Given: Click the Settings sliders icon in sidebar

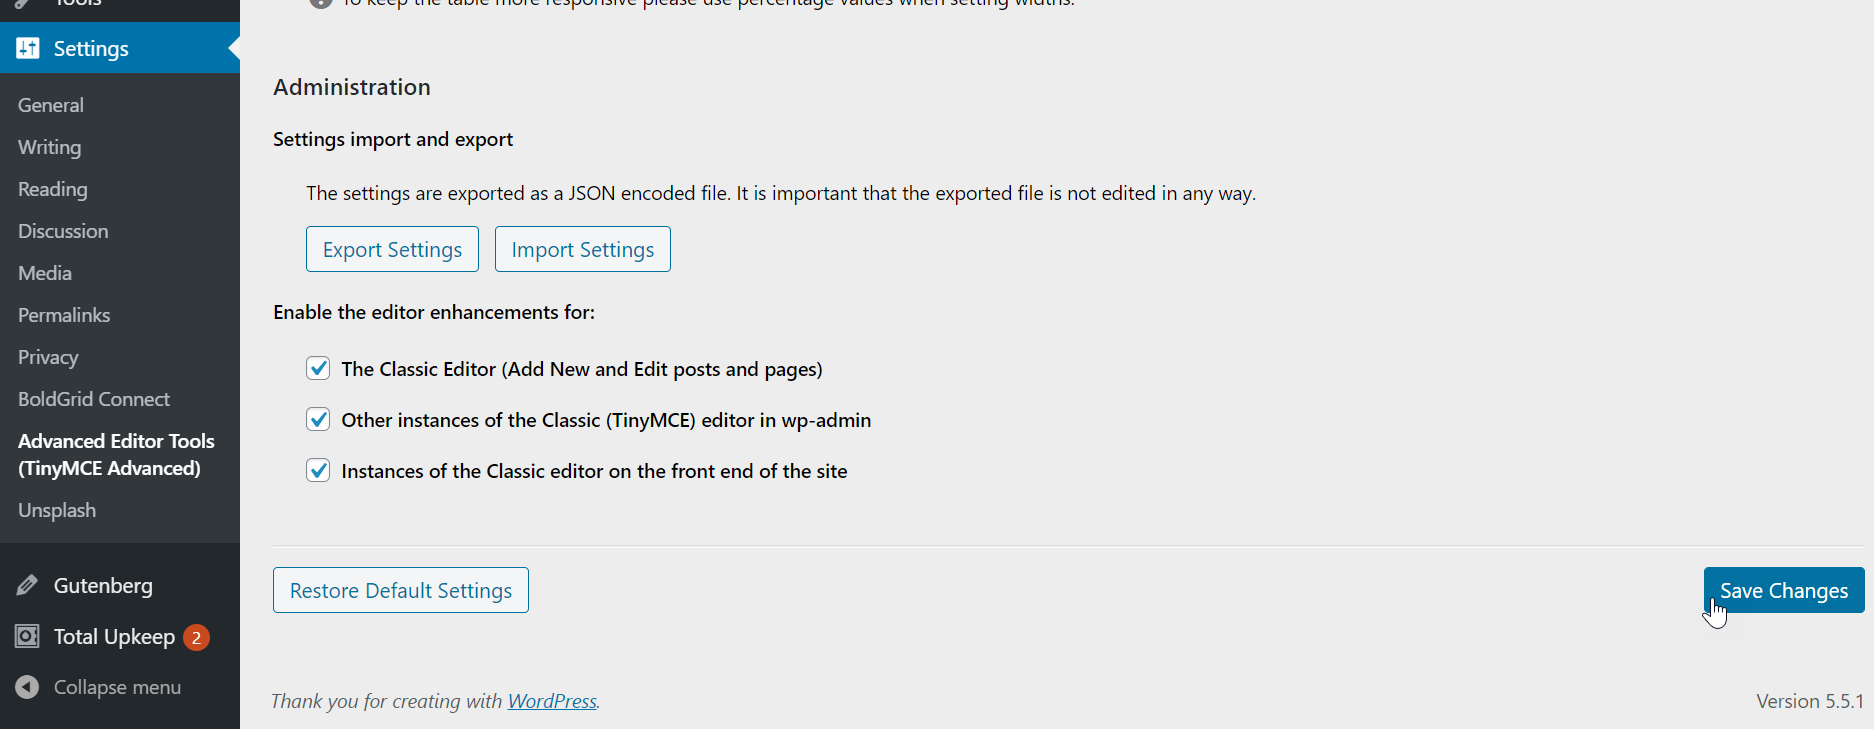Looking at the screenshot, I should (x=27, y=47).
